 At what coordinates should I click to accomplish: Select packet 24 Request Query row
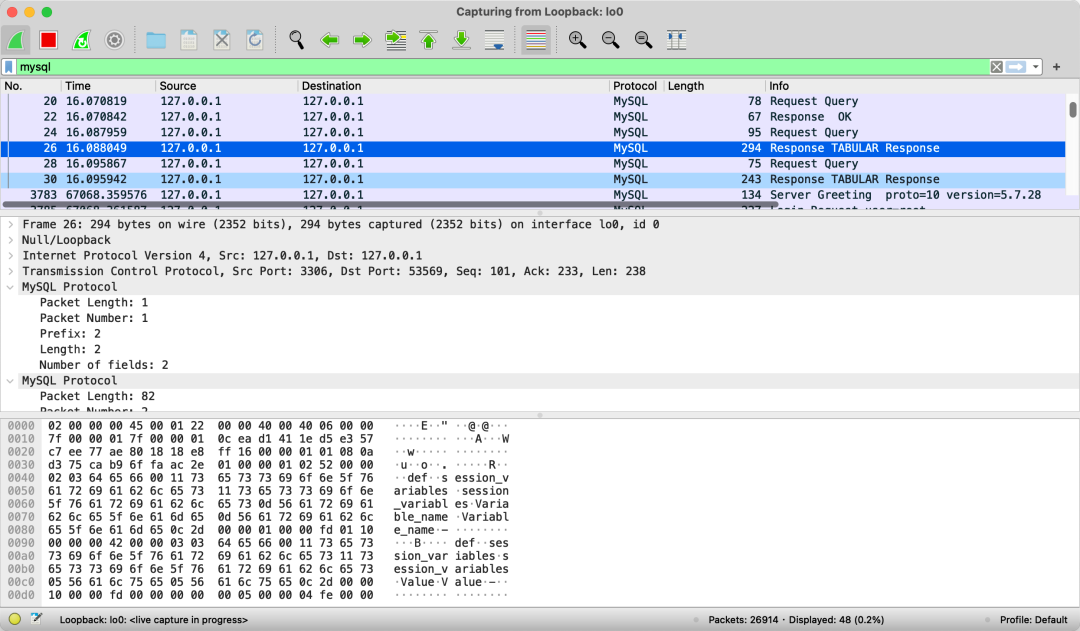533,132
